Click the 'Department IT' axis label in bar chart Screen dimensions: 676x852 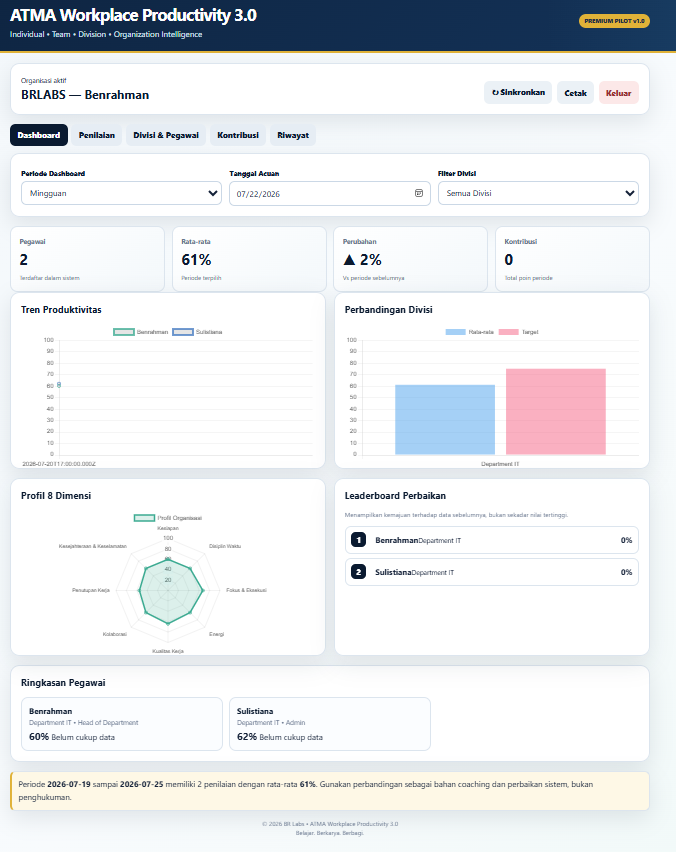click(x=500, y=464)
